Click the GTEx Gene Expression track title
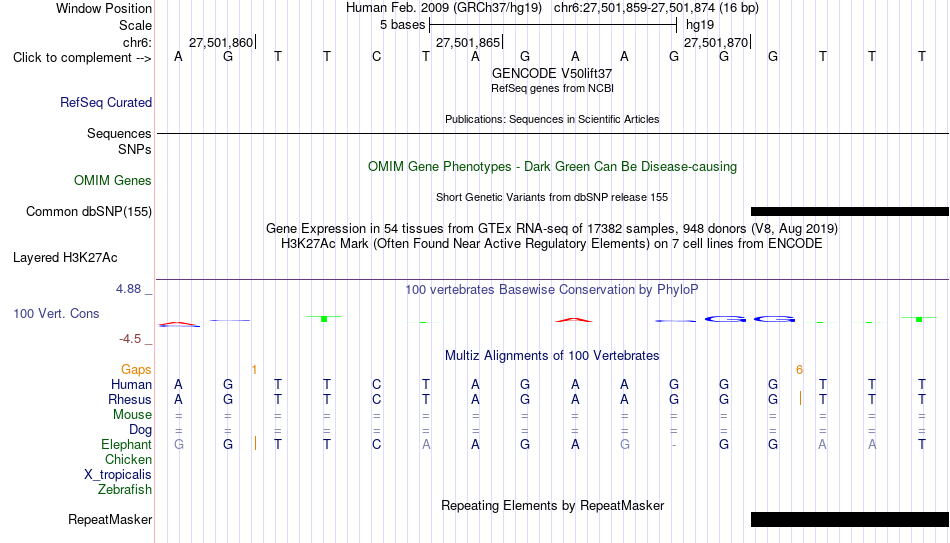Image resolution: width=950 pixels, height=543 pixels. click(x=552, y=228)
